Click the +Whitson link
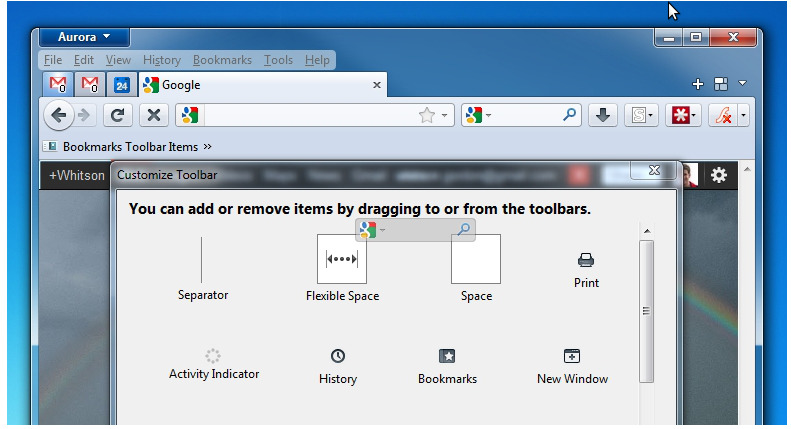 (x=75, y=176)
